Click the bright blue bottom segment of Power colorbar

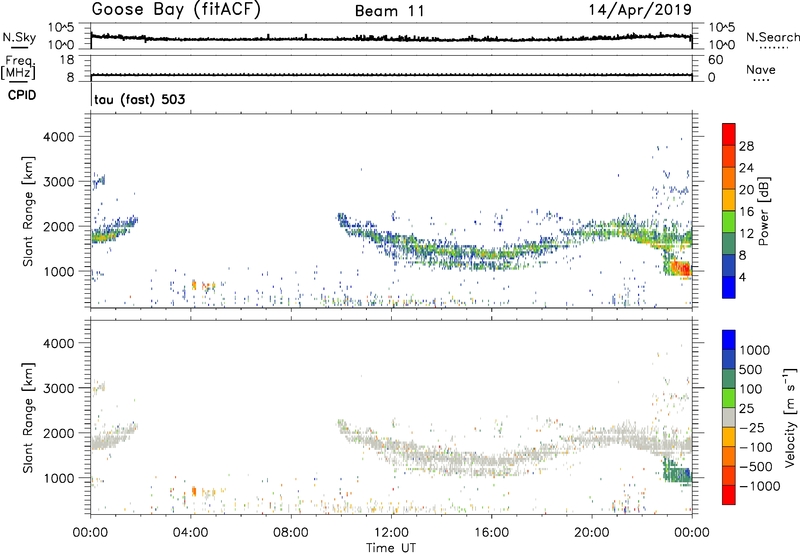[x=729, y=287]
